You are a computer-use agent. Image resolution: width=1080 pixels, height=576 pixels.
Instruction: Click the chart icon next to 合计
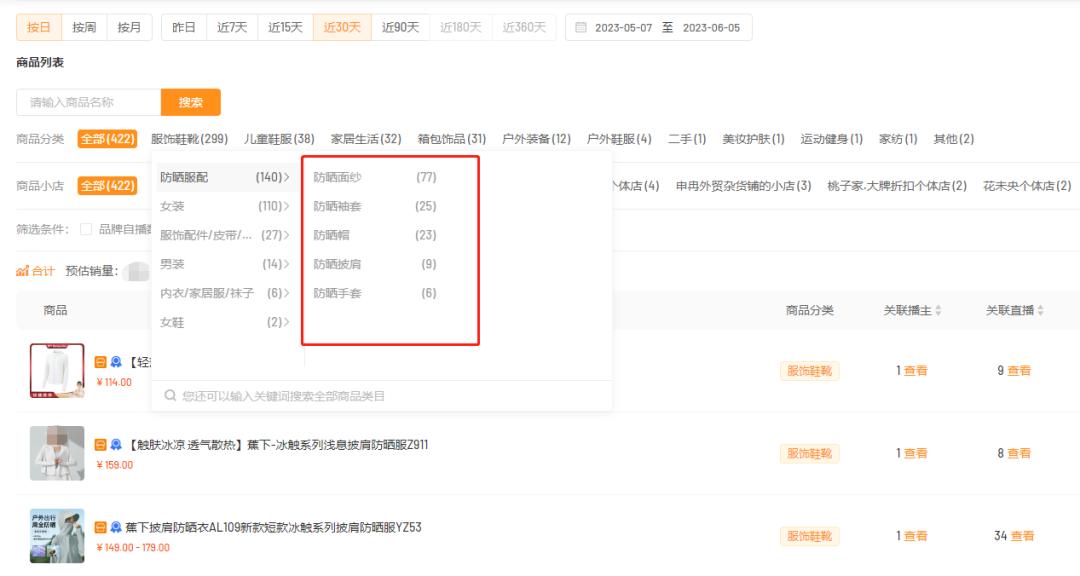(22, 270)
